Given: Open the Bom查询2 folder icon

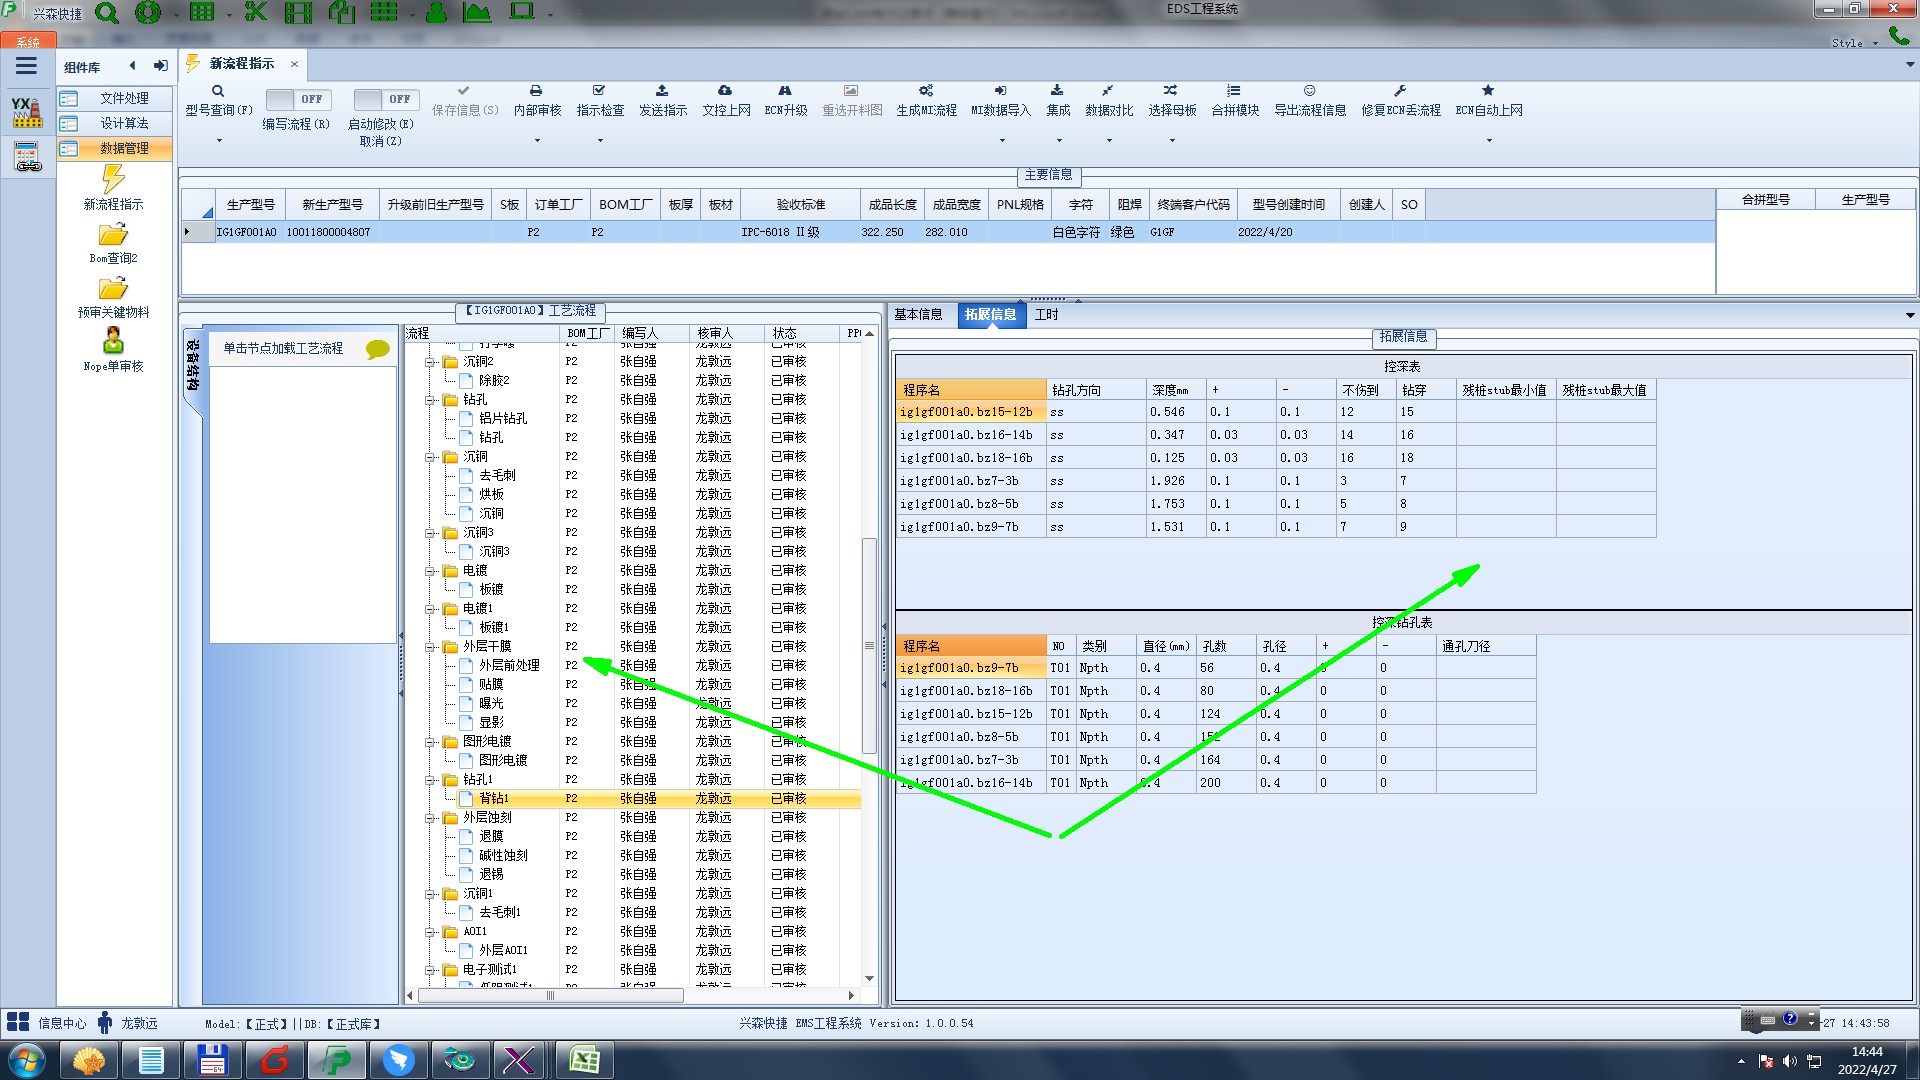Looking at the screenshot, I should coord(113,235).
